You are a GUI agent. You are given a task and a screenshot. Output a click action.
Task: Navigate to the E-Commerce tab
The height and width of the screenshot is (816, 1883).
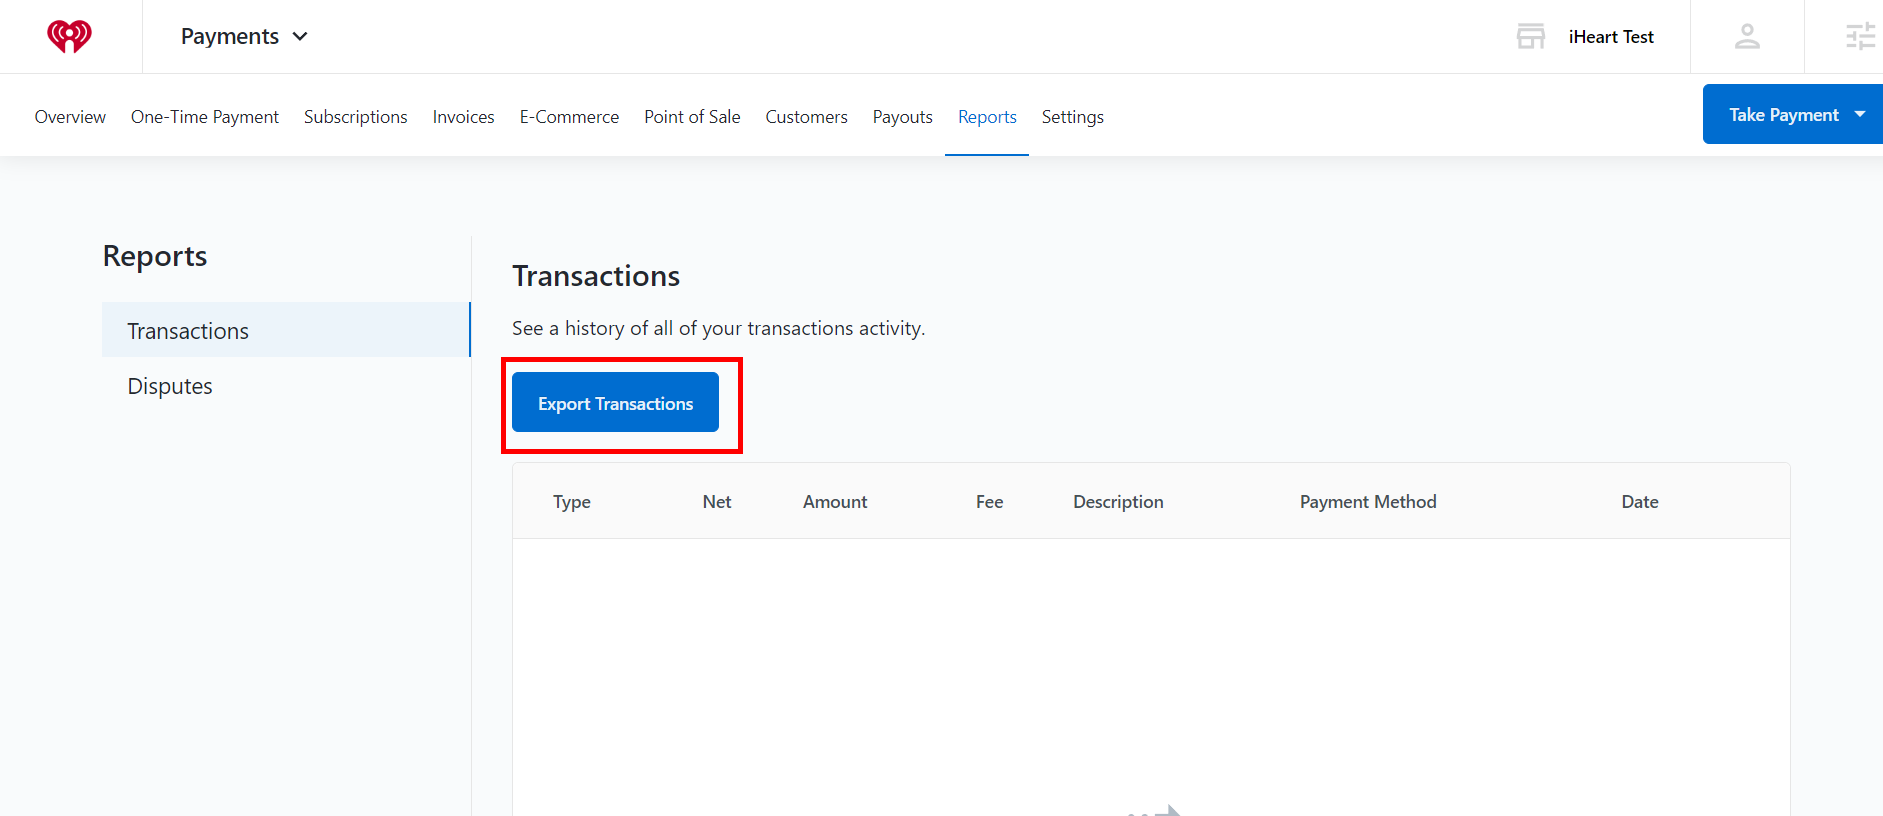coord(569,117)
